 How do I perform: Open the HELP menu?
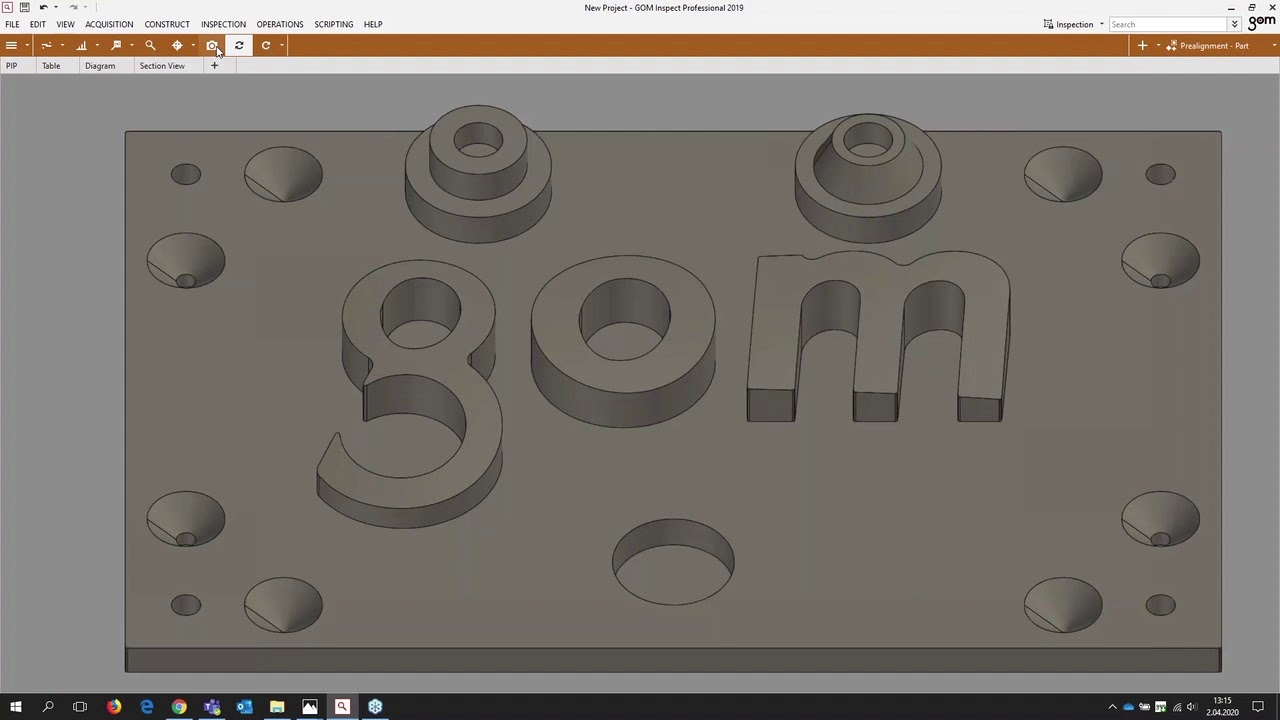coord(373,24)
